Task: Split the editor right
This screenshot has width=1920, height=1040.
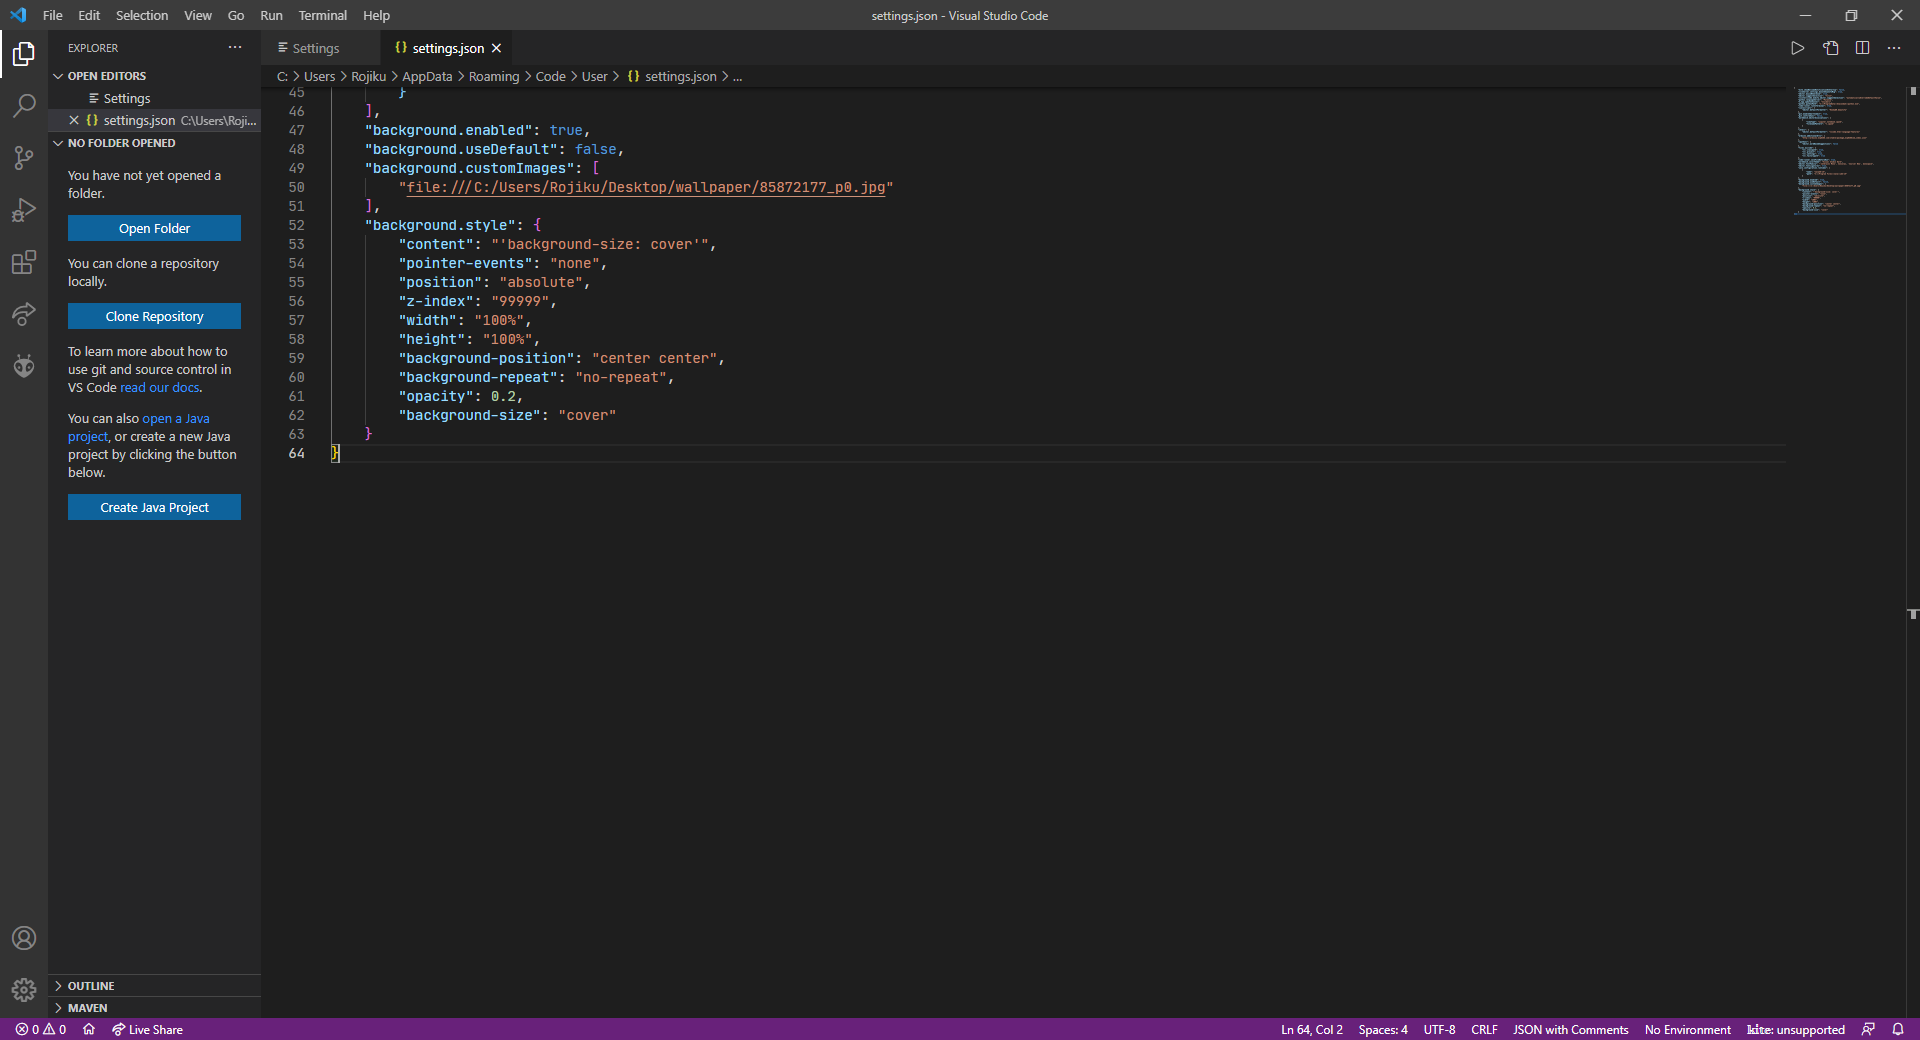Action: coord(1862,48)
